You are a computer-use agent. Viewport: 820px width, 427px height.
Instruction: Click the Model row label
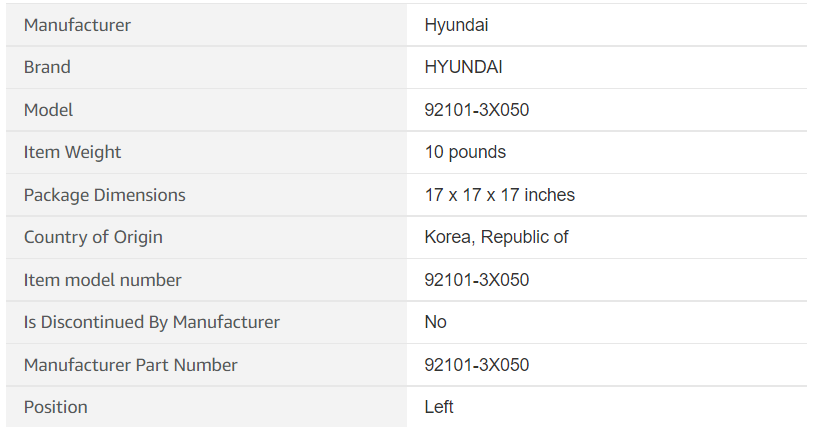tap(49, 110)
